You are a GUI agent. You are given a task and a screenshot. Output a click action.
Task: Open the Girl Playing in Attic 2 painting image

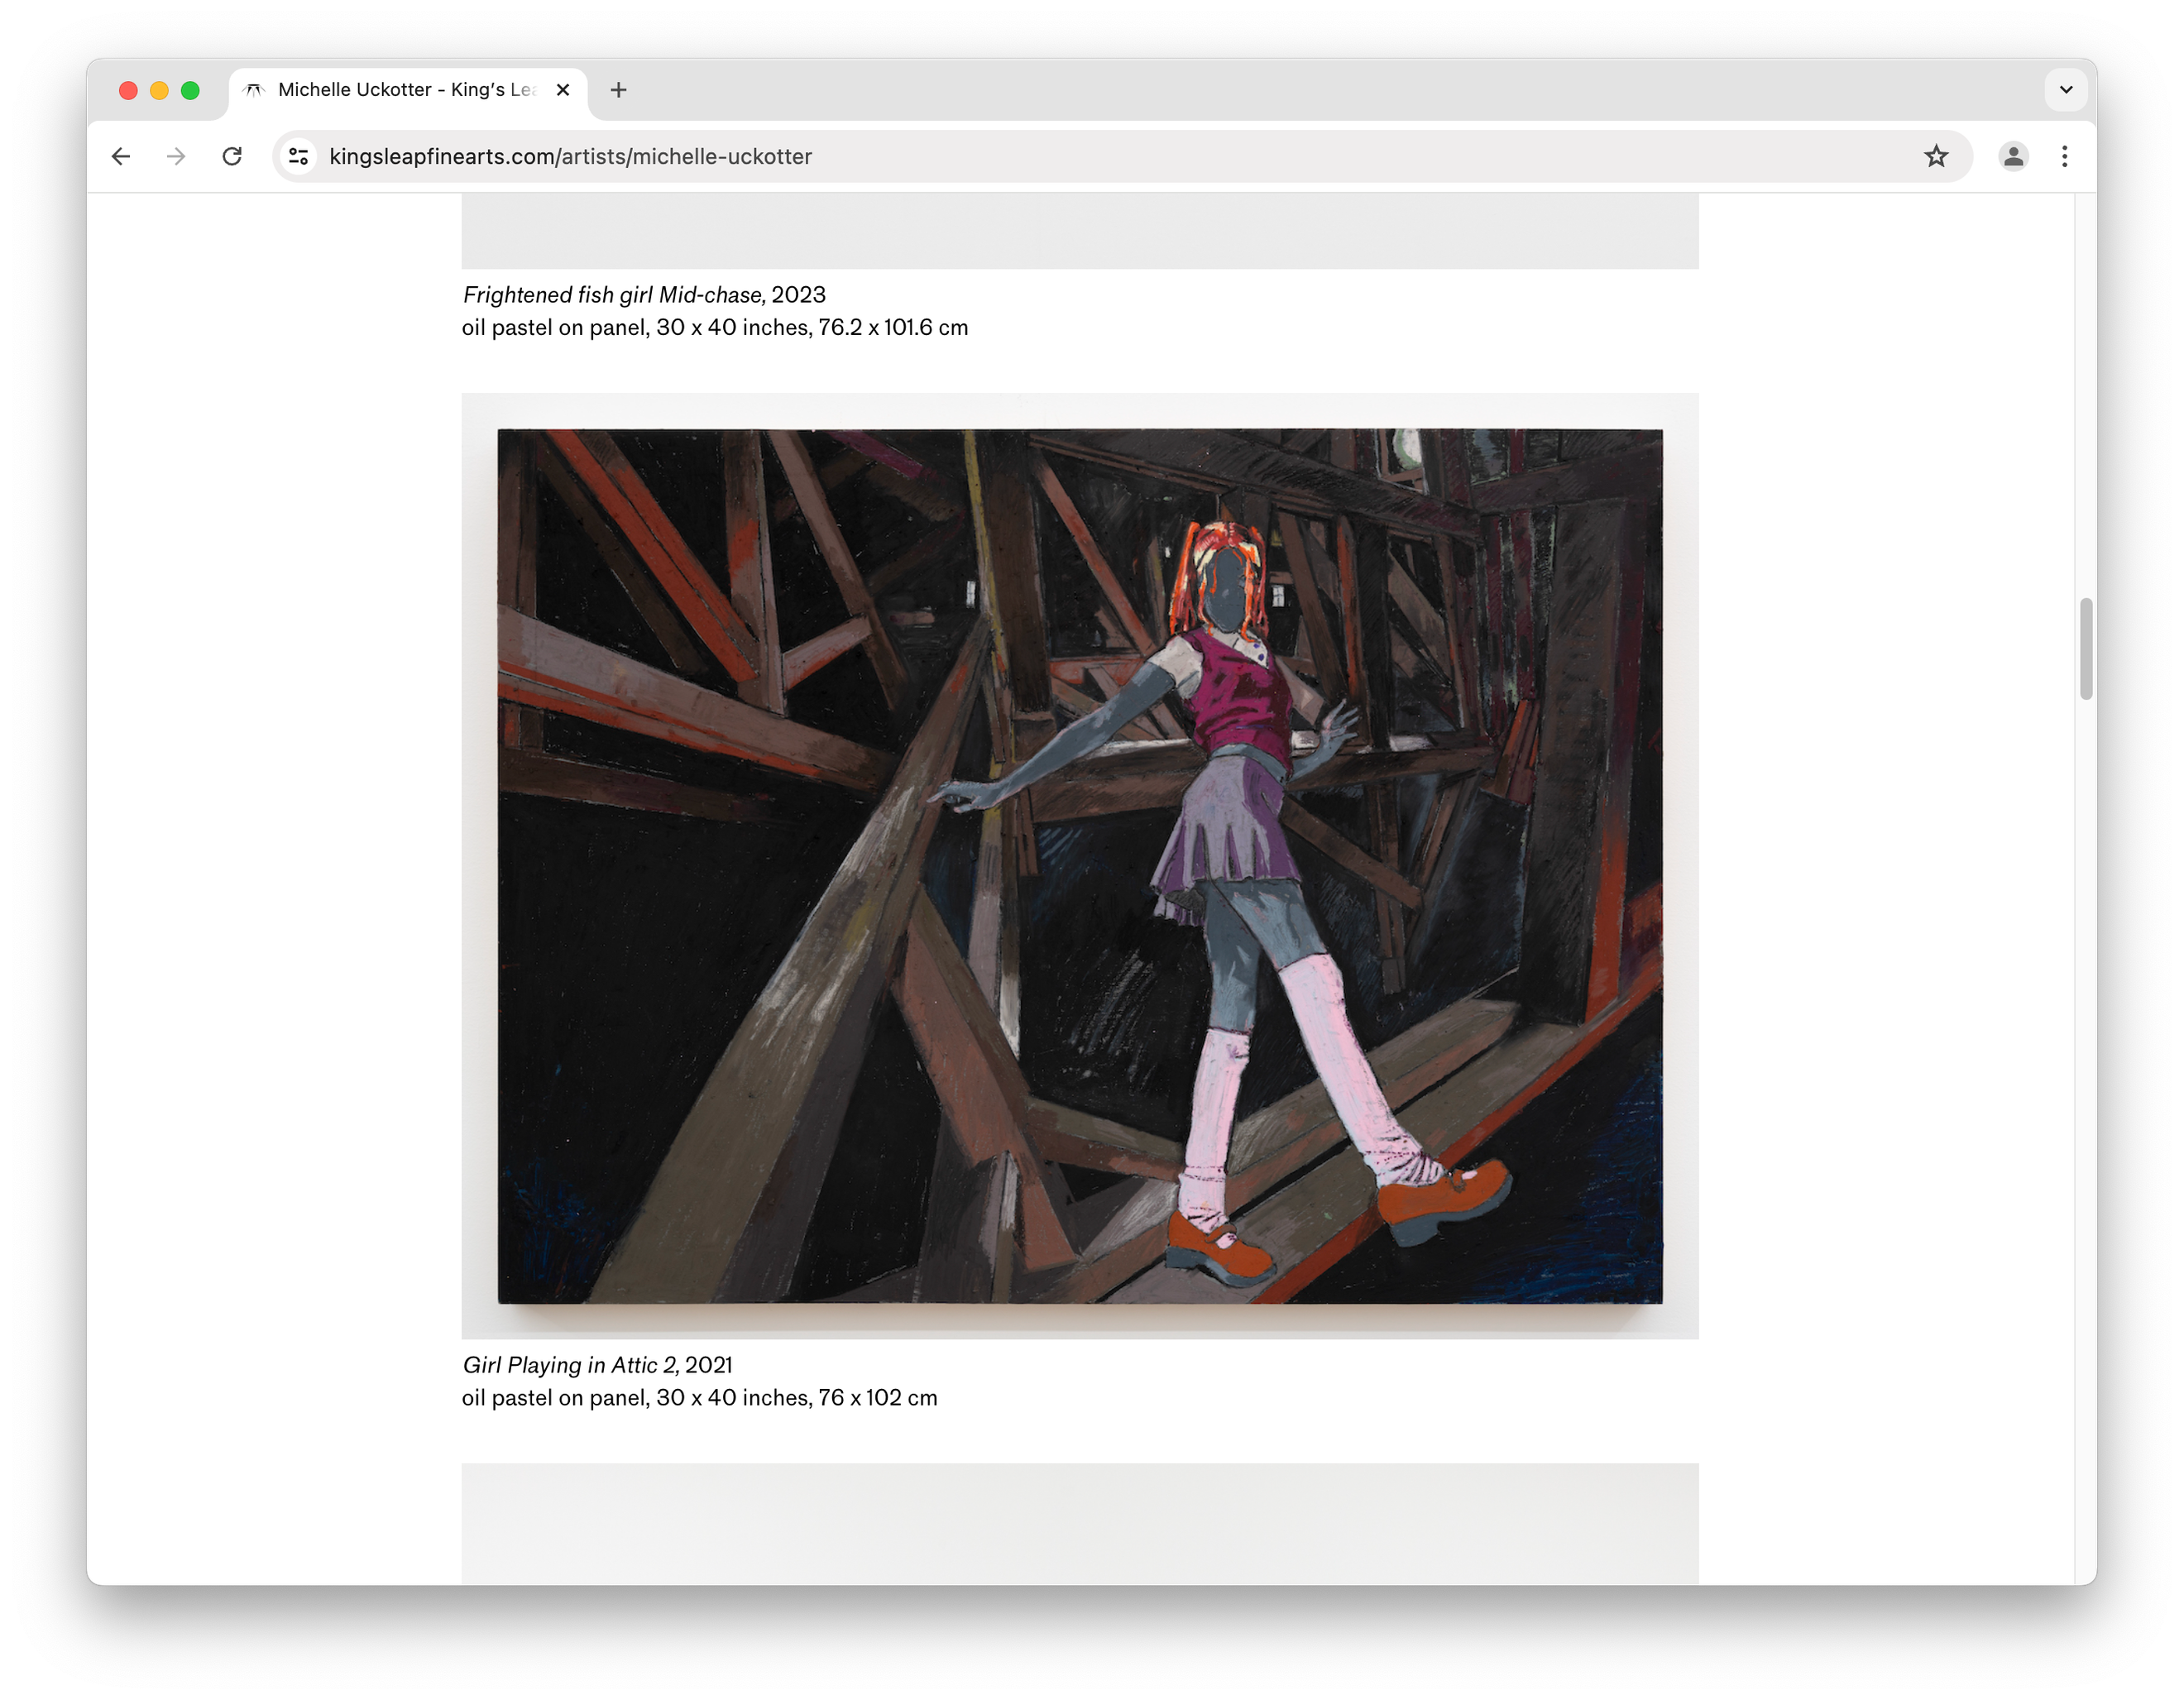click(1080, 866)
